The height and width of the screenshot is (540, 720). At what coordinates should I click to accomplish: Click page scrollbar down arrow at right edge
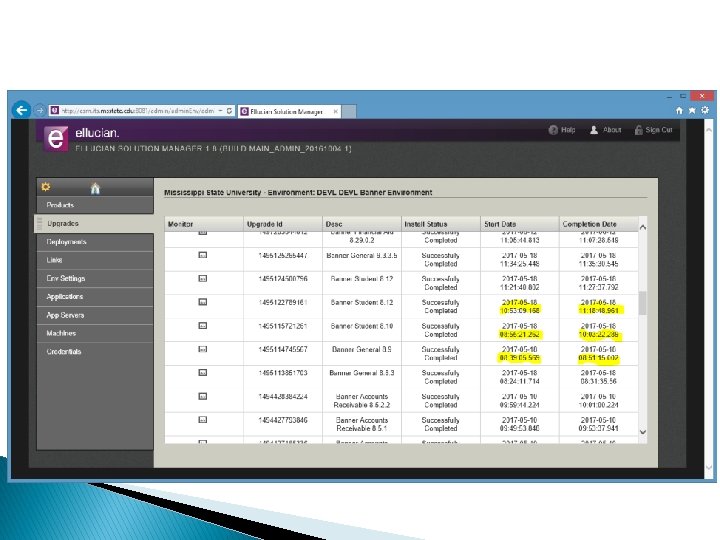tap(709, 468)
